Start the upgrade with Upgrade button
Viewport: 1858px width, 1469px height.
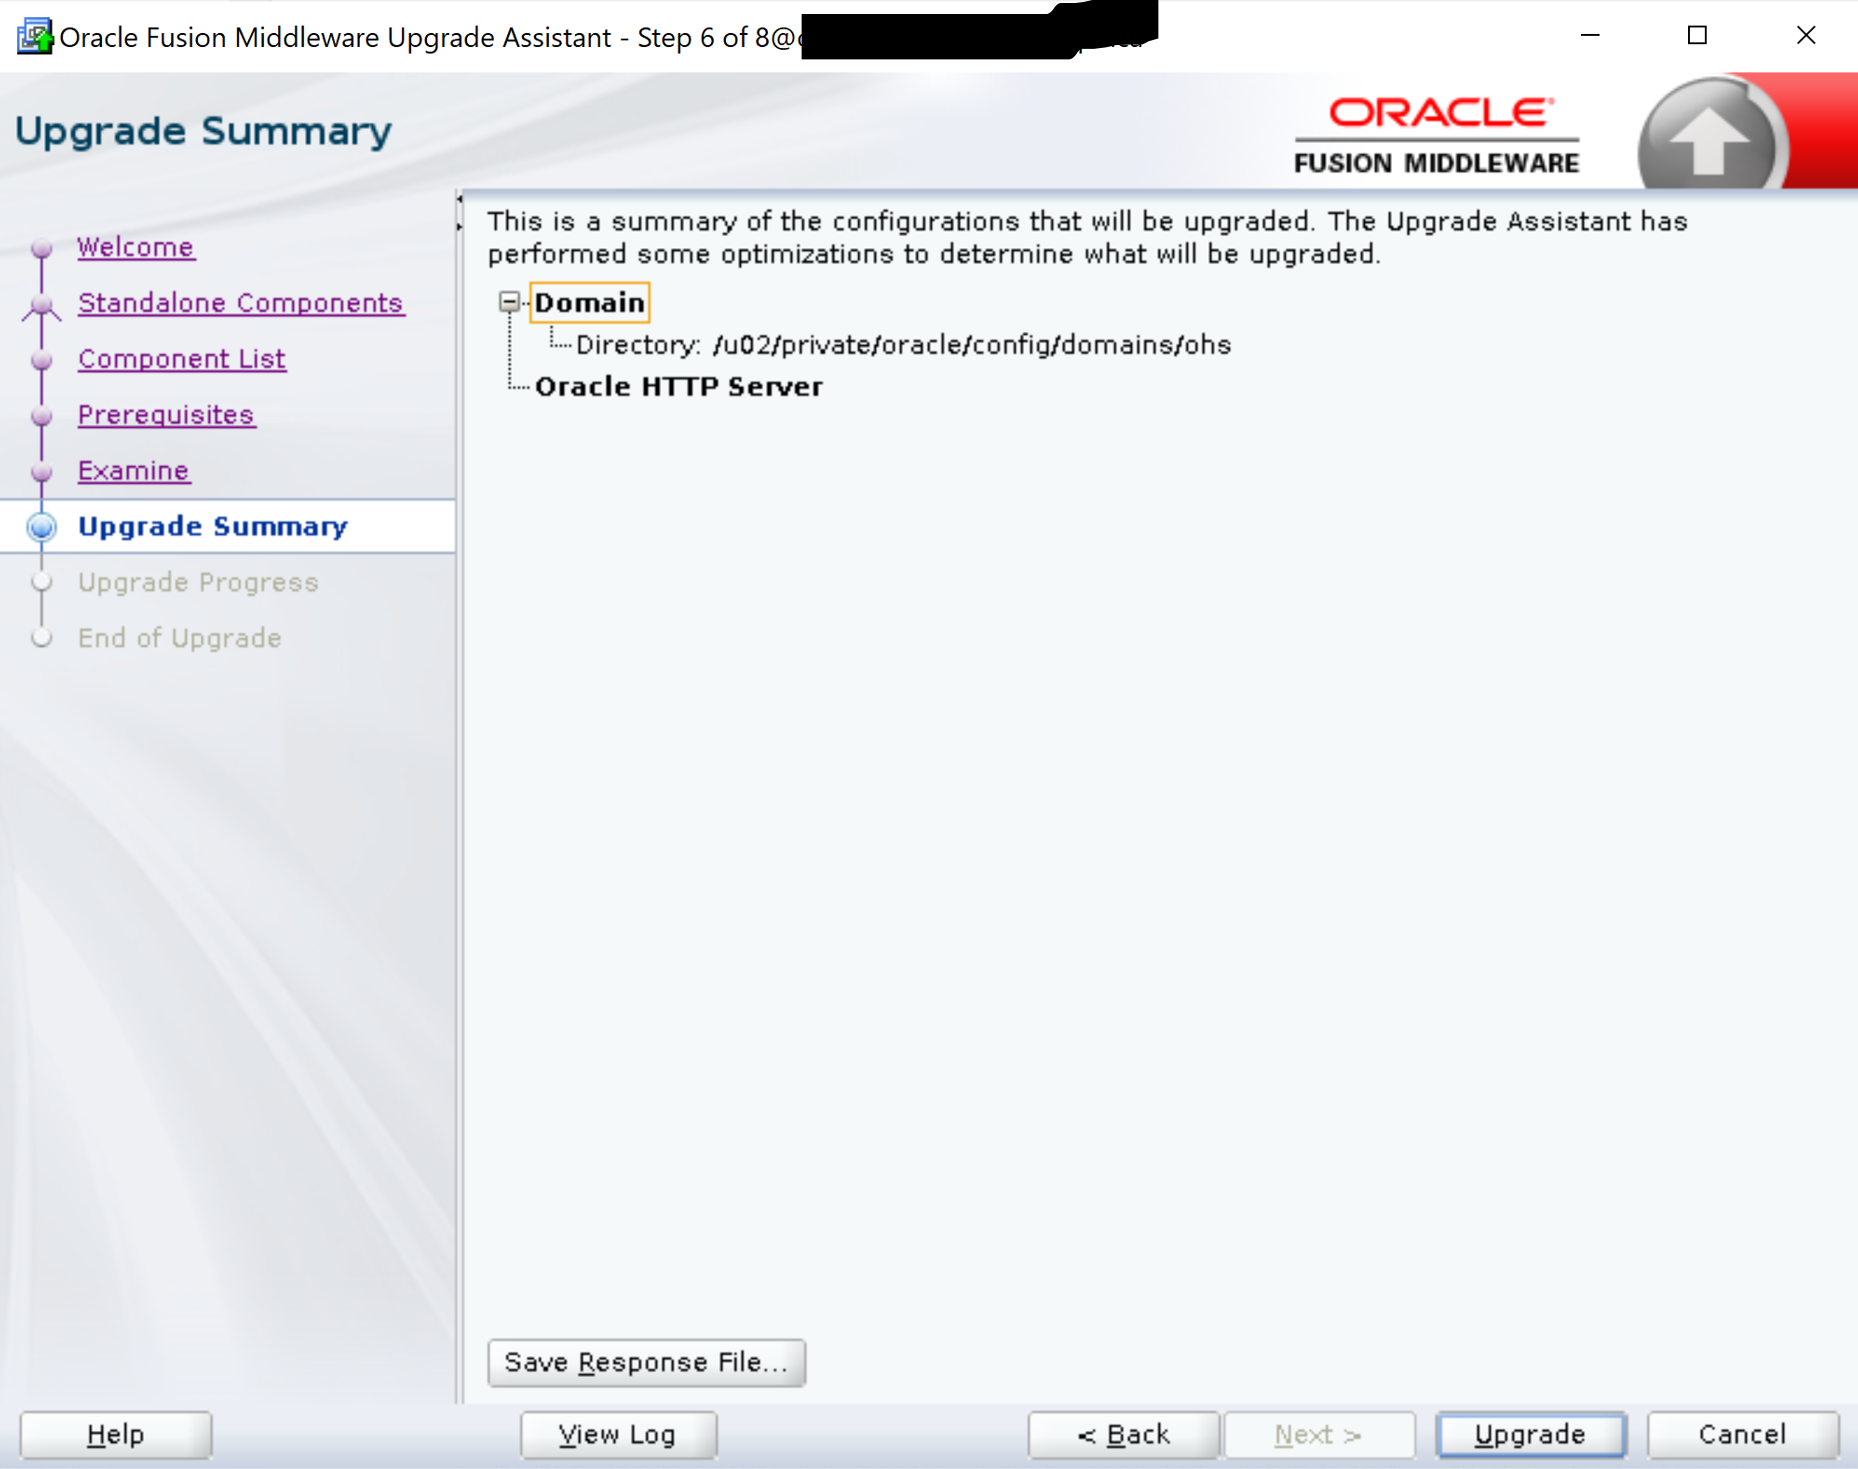click(x=1529, y=1434)
